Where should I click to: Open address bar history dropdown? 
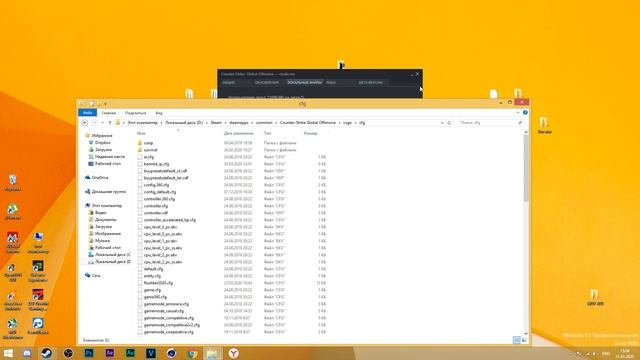442,123
